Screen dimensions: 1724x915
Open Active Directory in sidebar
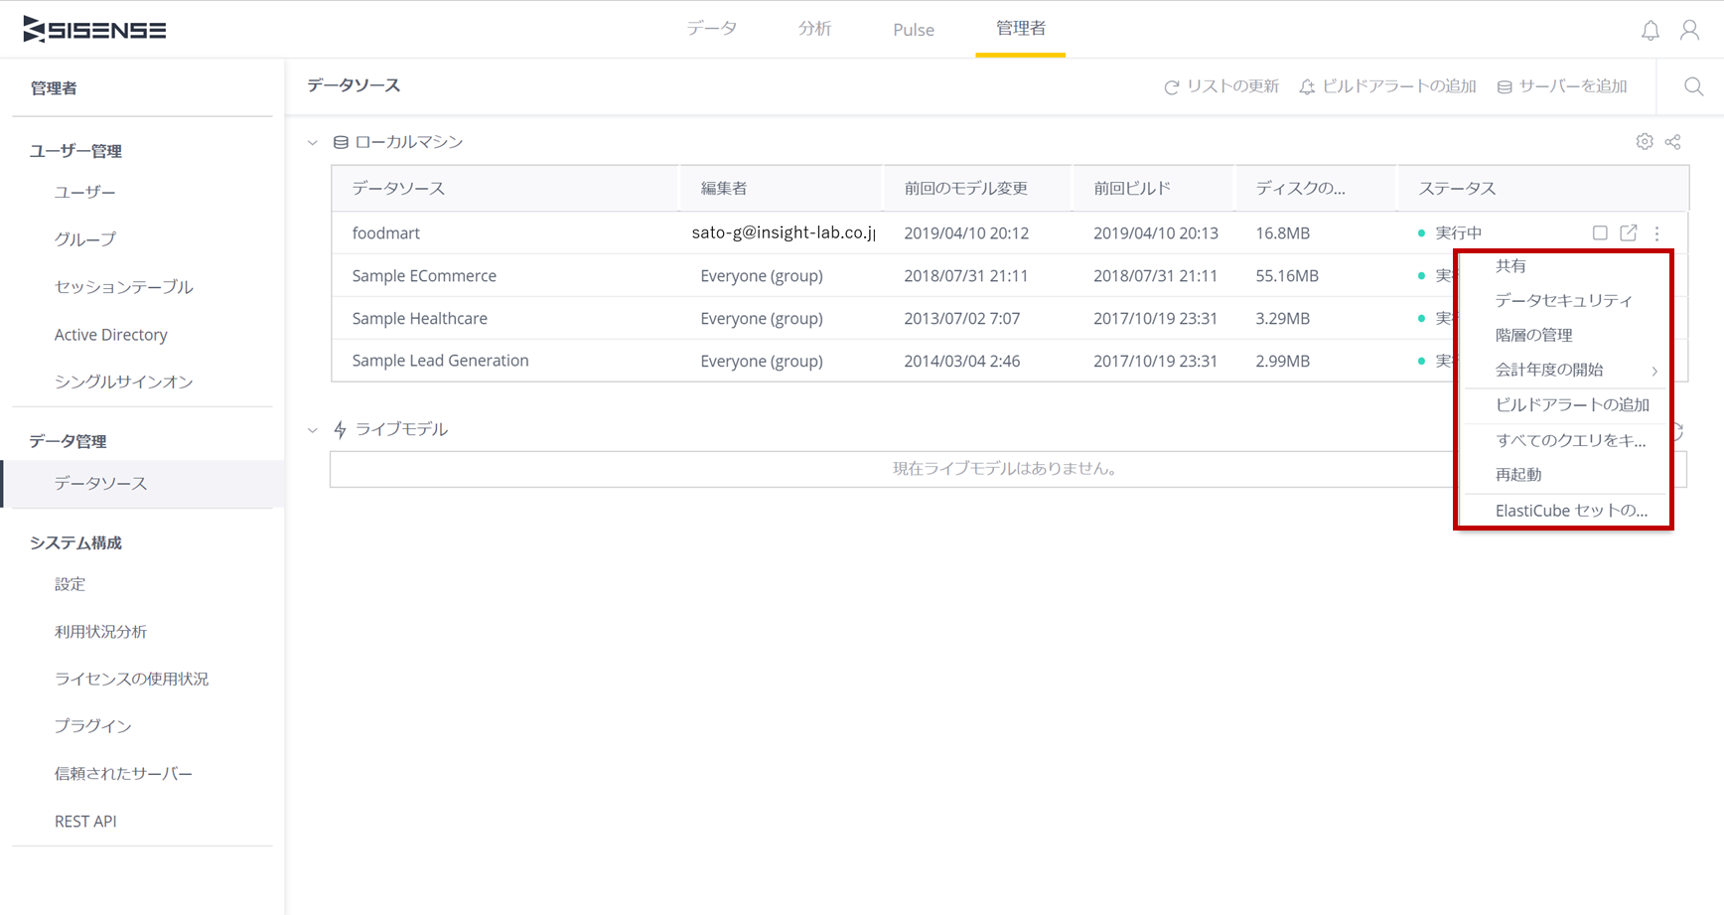click(111, 335)
